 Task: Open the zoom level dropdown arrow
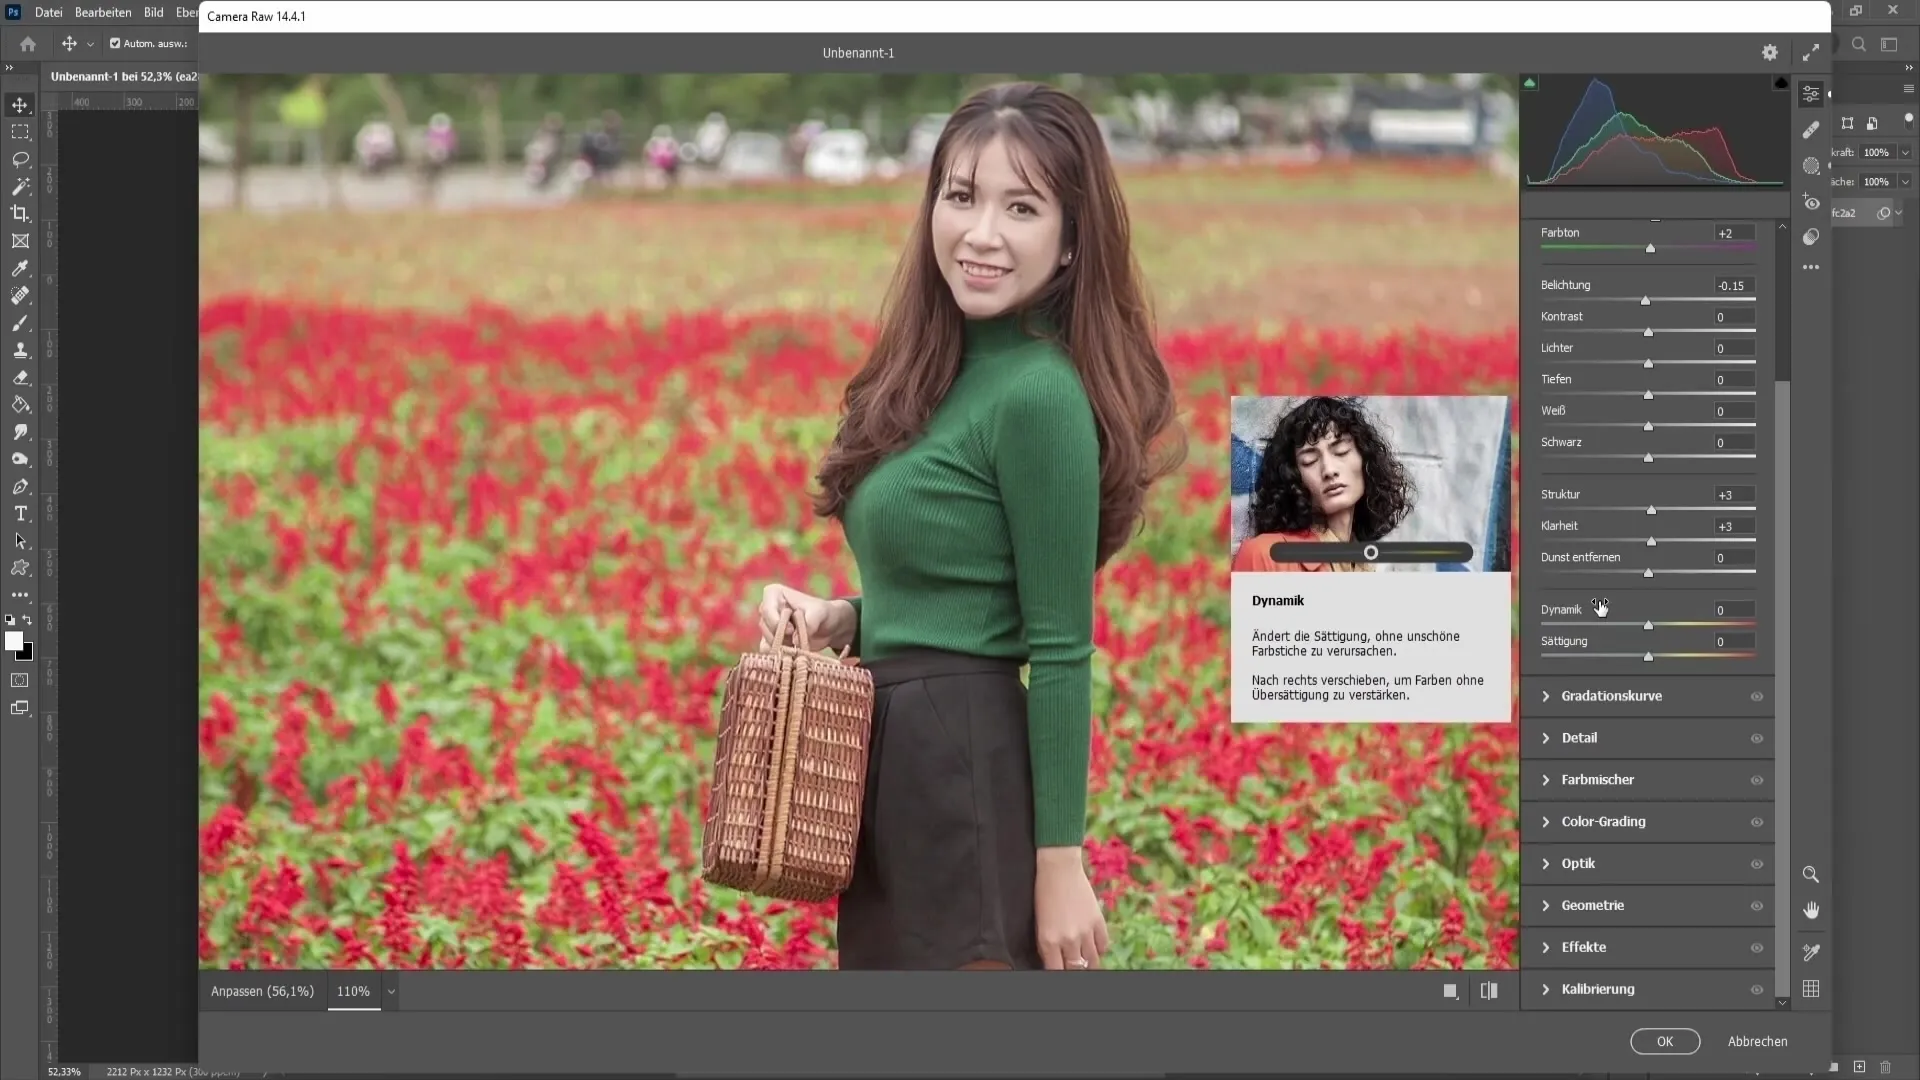(391, 992)
